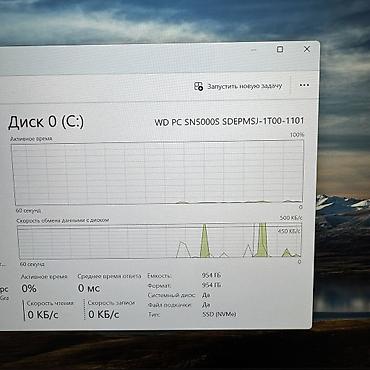Click the capacity value '954 ГБ'
This screenshot has width=370, height=370.
point(211,275)
